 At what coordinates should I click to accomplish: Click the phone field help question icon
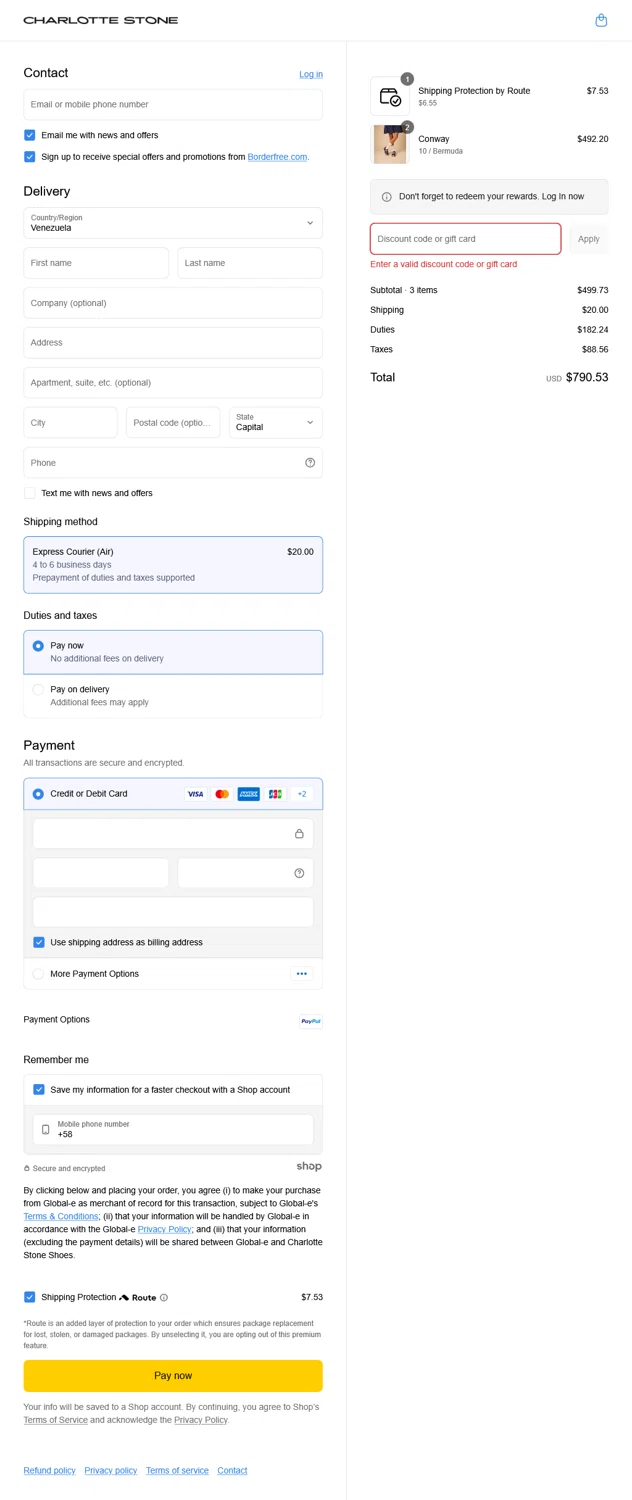pos(310,463)
